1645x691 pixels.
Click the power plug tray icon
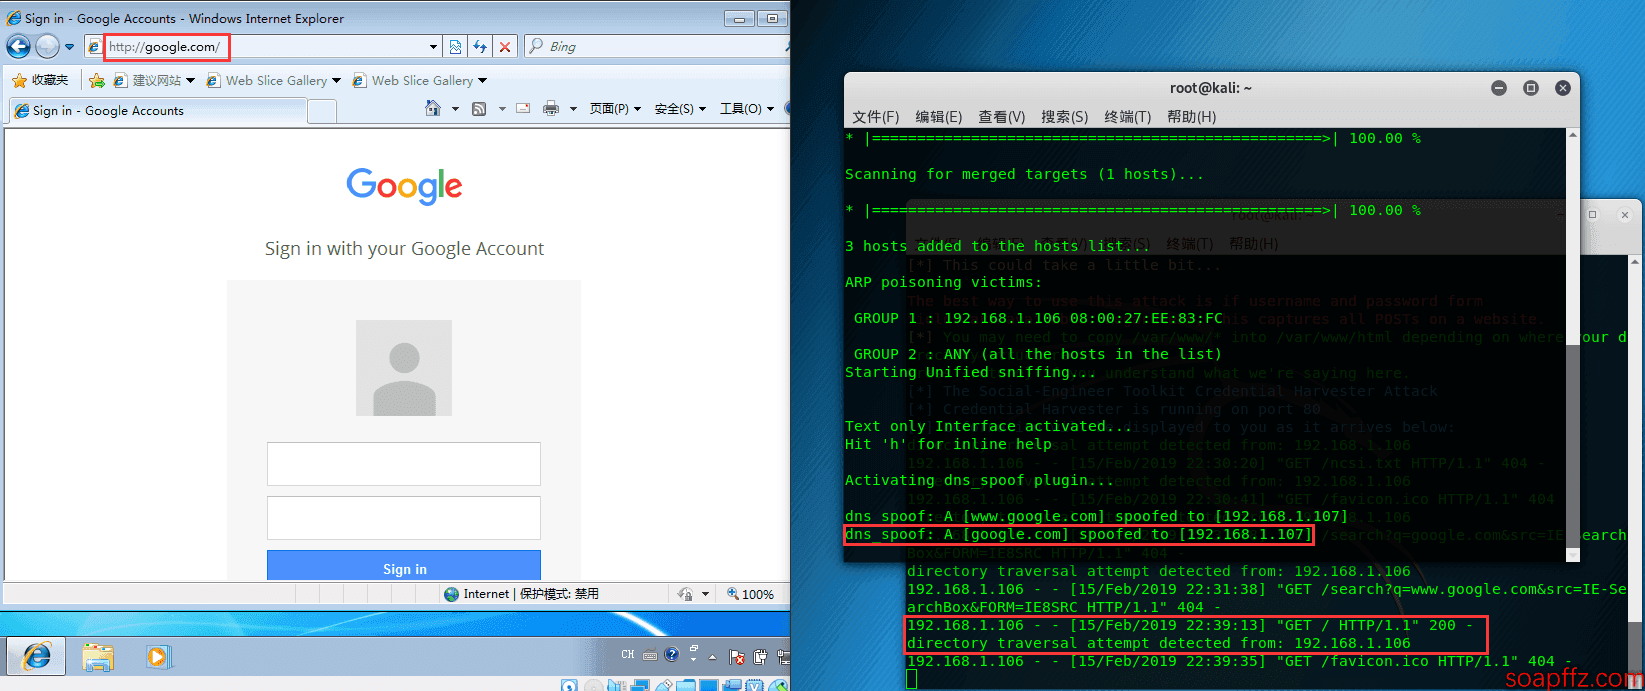coord(760,657)
